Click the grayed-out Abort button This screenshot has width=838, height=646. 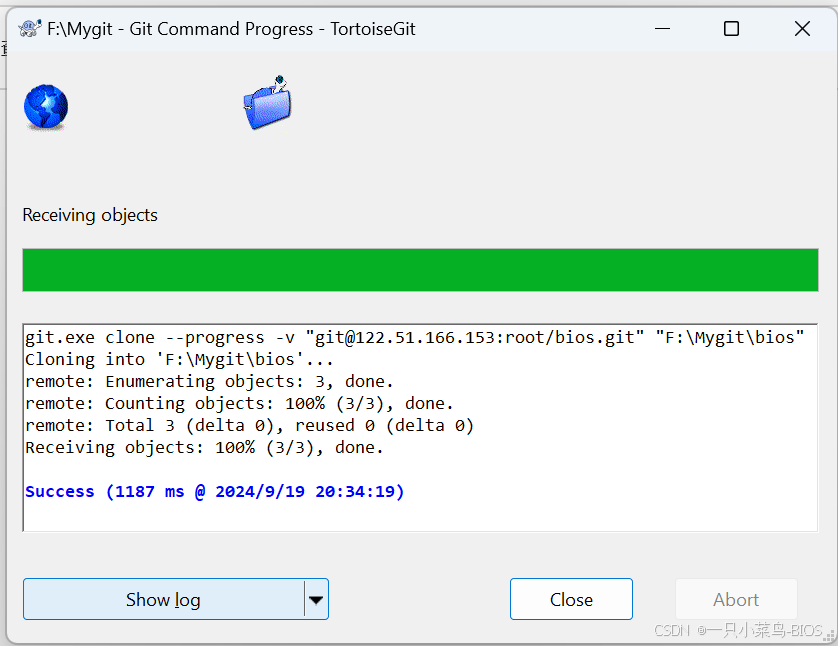point(736,599)
